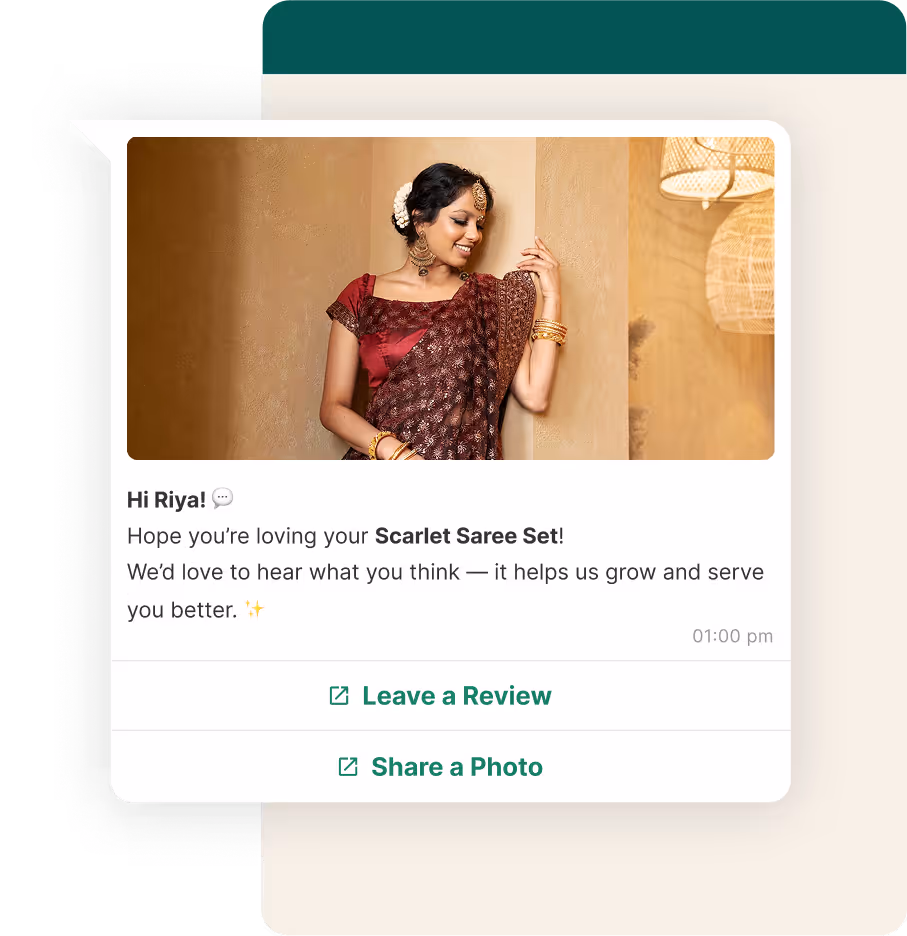Viewport: 907px width, 936px height.
Task: Click the external-link icon beside Share a Photo
Action: click(x=348, y=766)
